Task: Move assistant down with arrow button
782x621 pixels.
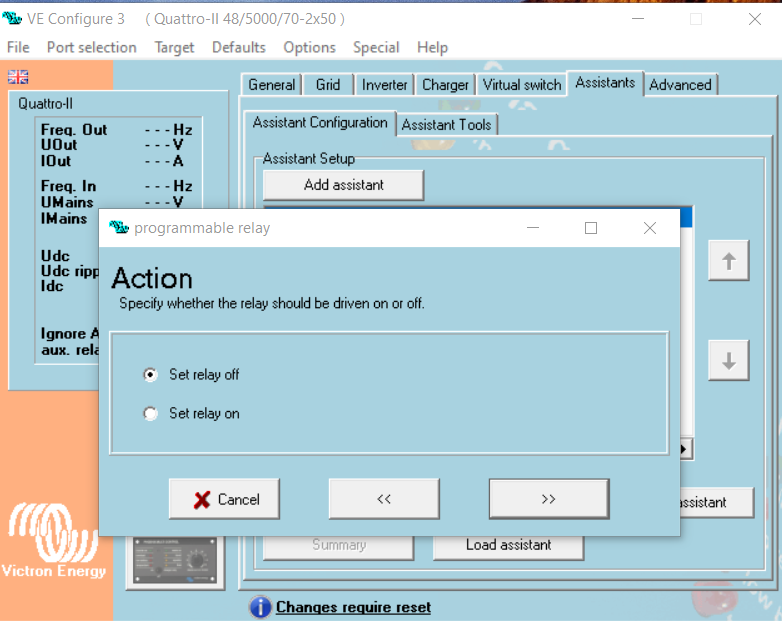Action: click(729, 361)
